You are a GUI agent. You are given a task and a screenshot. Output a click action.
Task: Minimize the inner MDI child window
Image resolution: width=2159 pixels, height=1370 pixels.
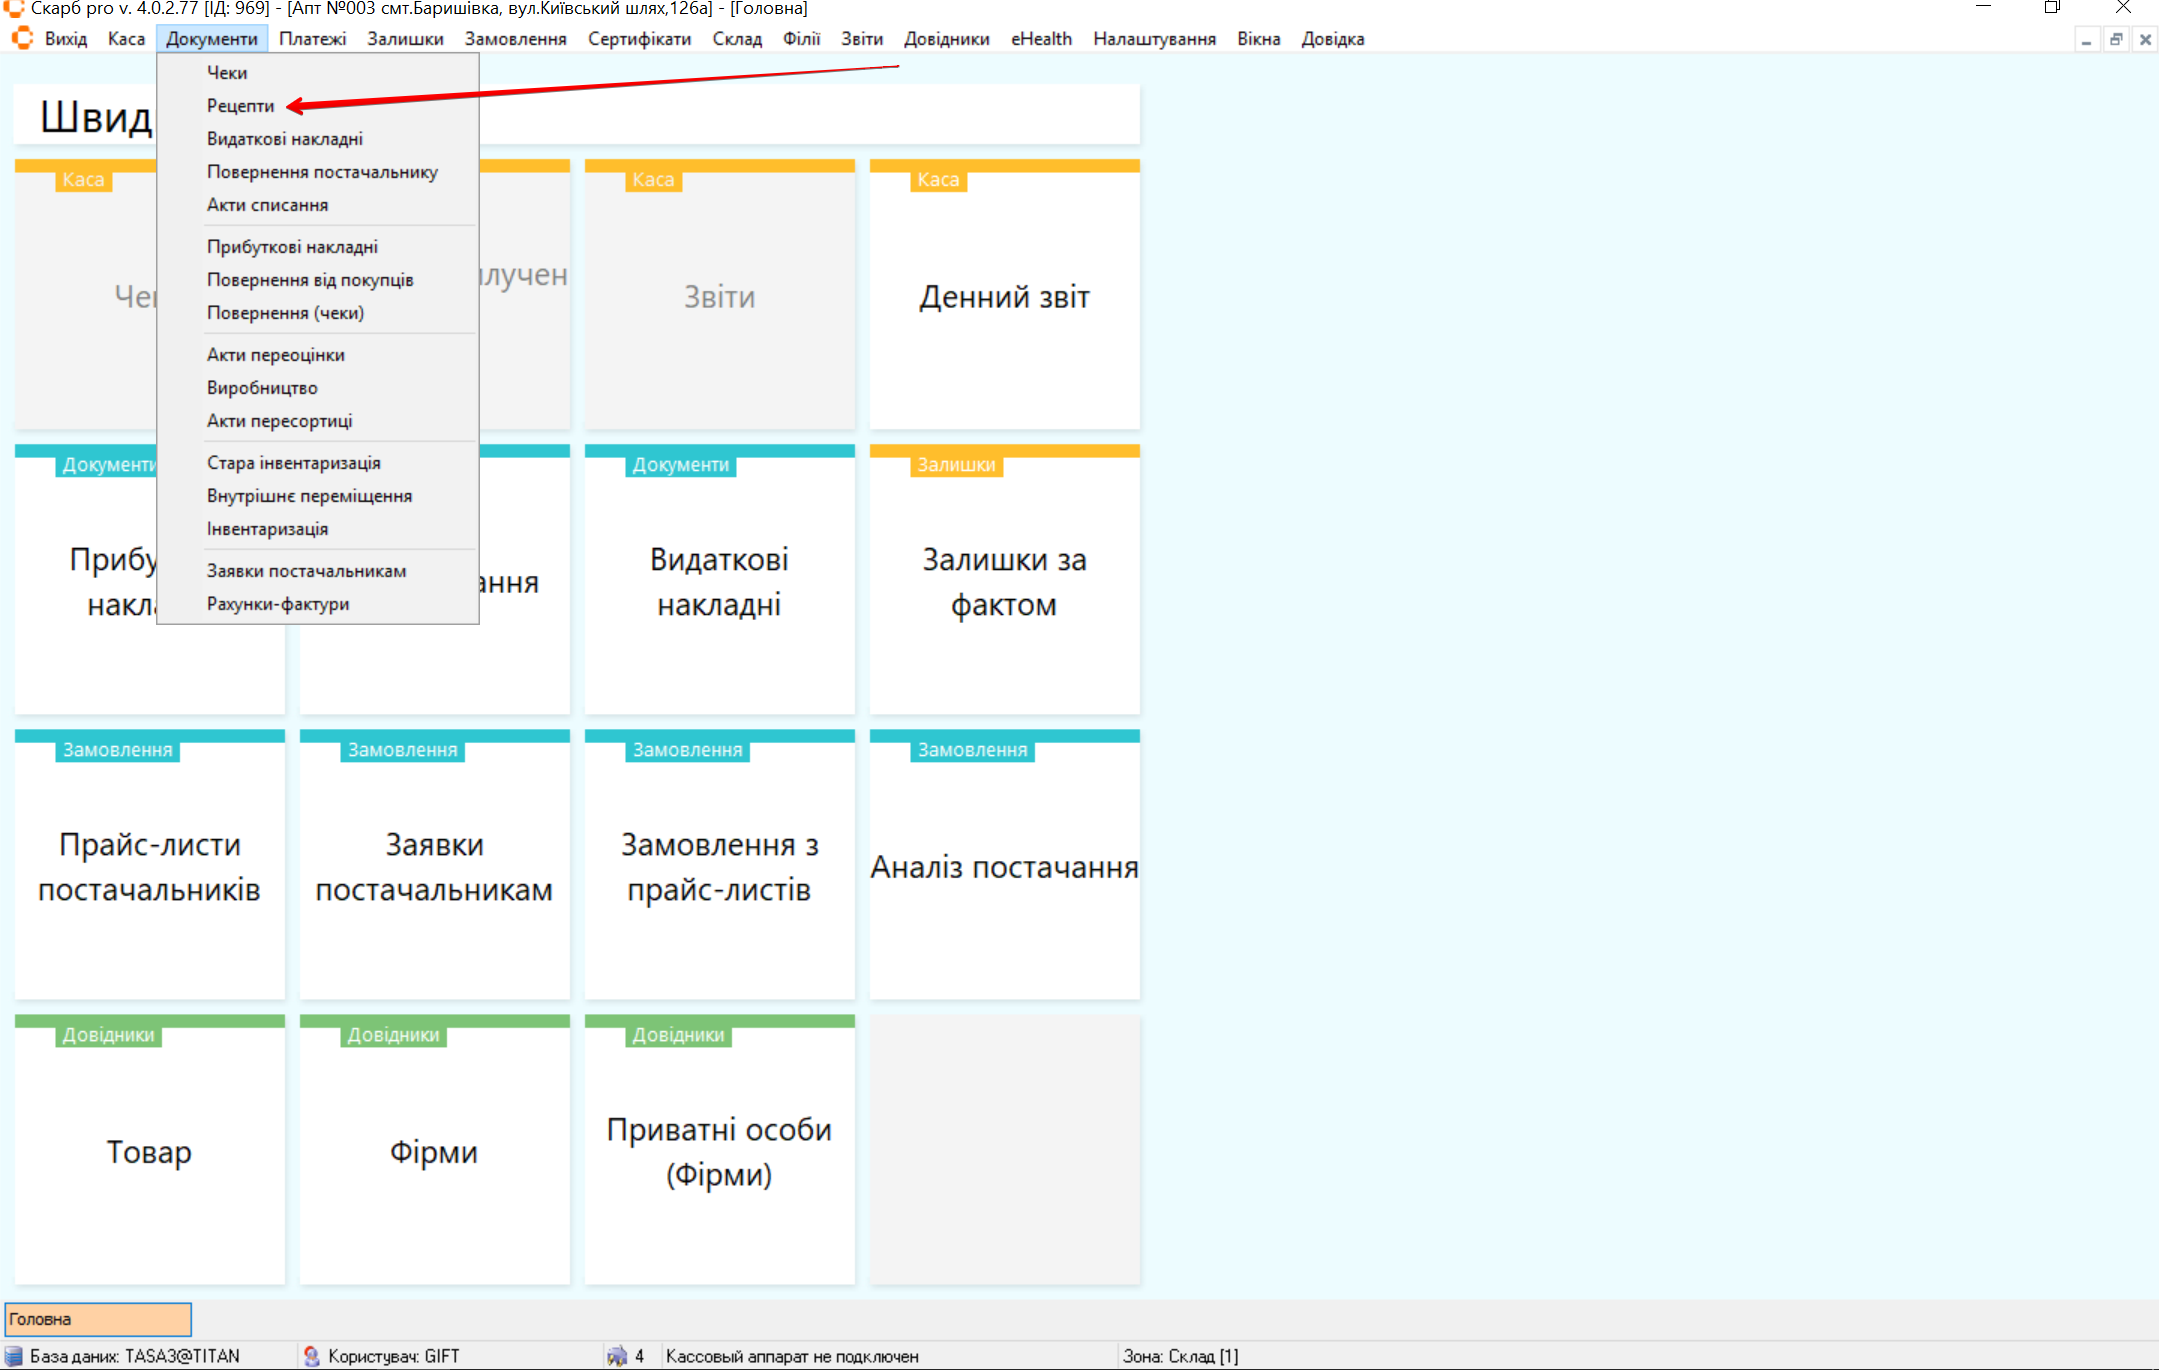coord(2086,40)
